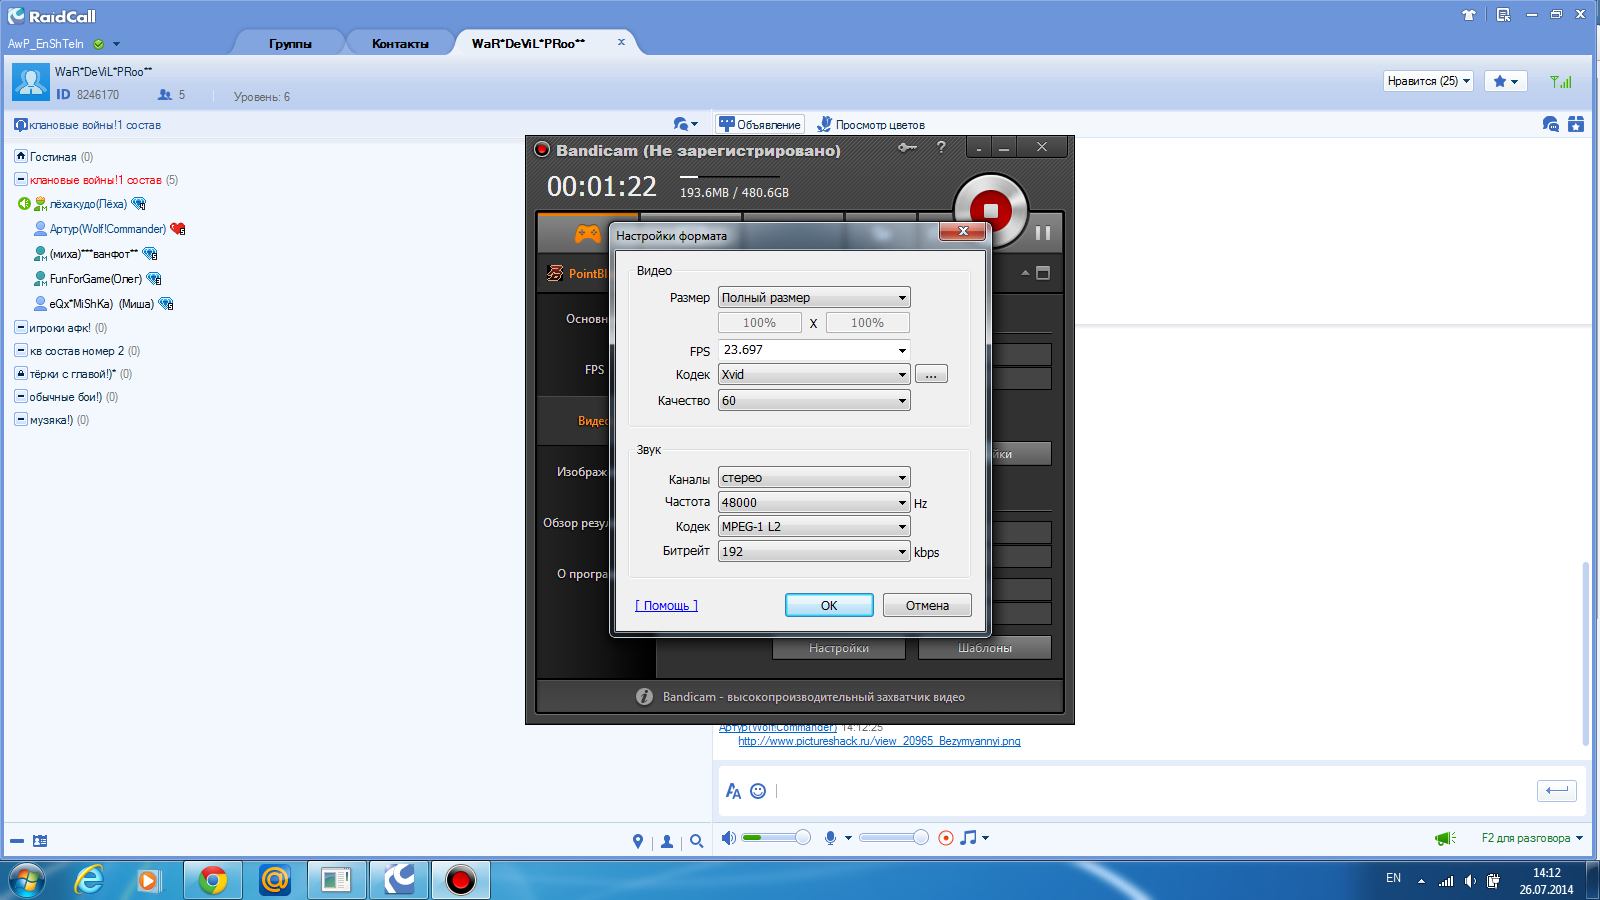The image size is (1600, 900).
Task: Select user лёхакудо(Лёха) in channel list
Action: coord(88,204)
